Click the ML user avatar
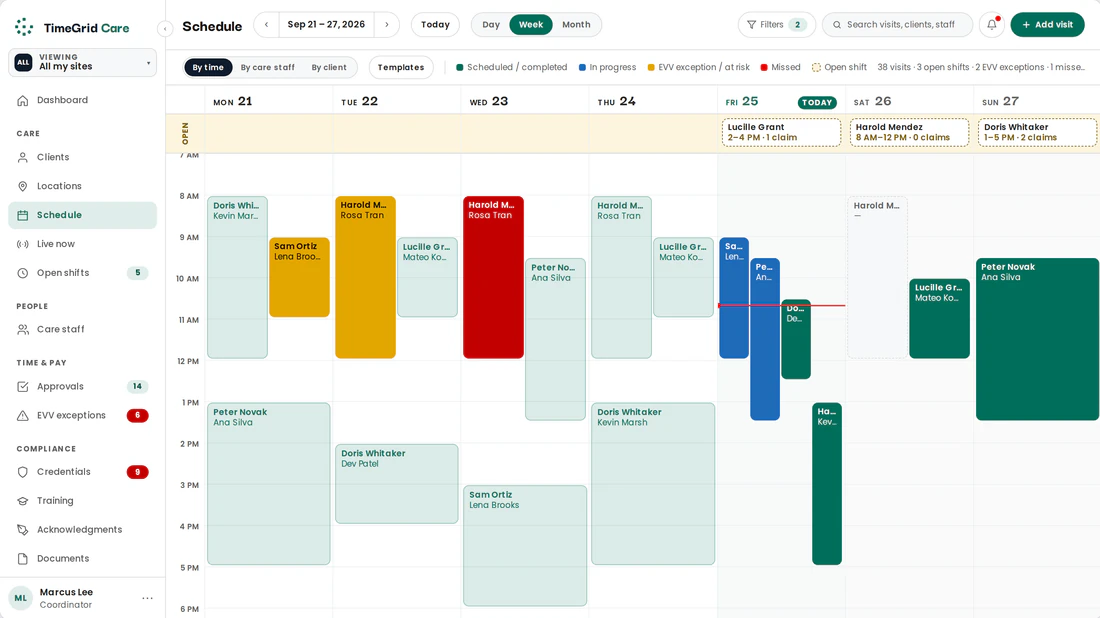The width and height of the screenshot is (1100, 618). 20,598
